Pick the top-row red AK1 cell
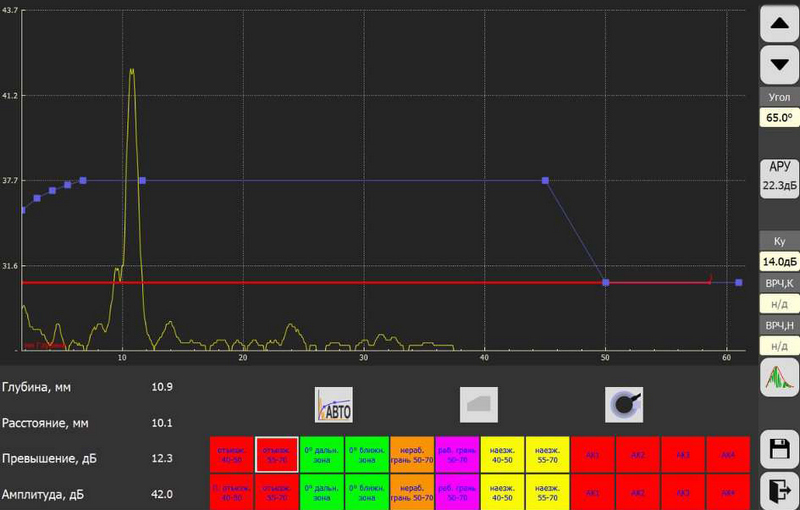Viewport: 800px width, 510px height. click(592, 453)
